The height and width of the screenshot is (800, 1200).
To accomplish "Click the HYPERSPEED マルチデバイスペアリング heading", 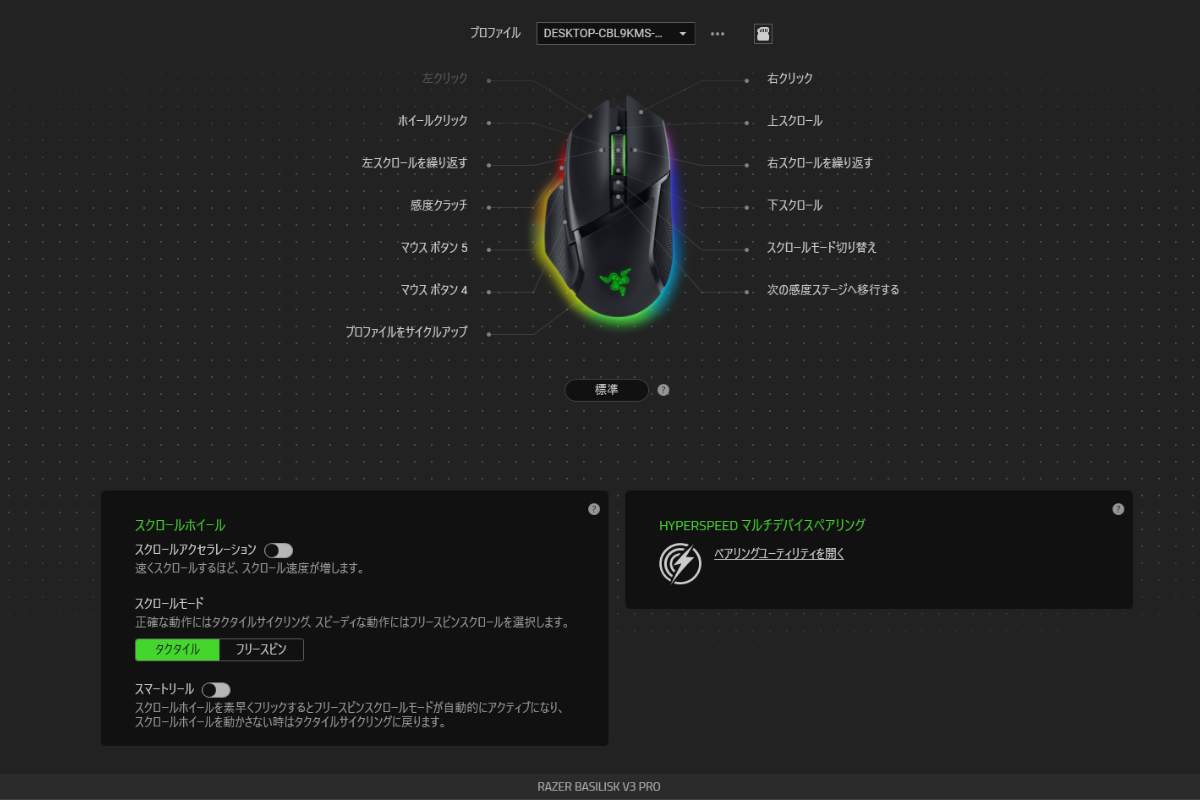I will pyautogui.click(x=762, y=525).
